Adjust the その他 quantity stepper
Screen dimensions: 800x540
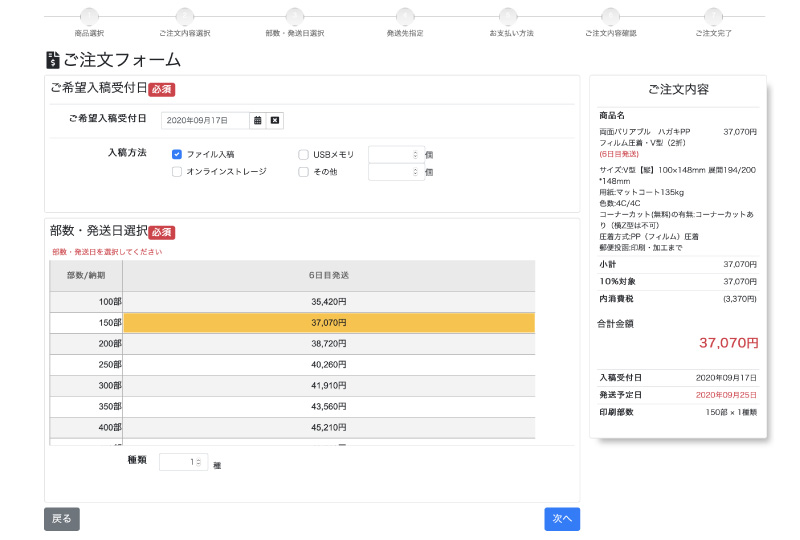point(415,172)
